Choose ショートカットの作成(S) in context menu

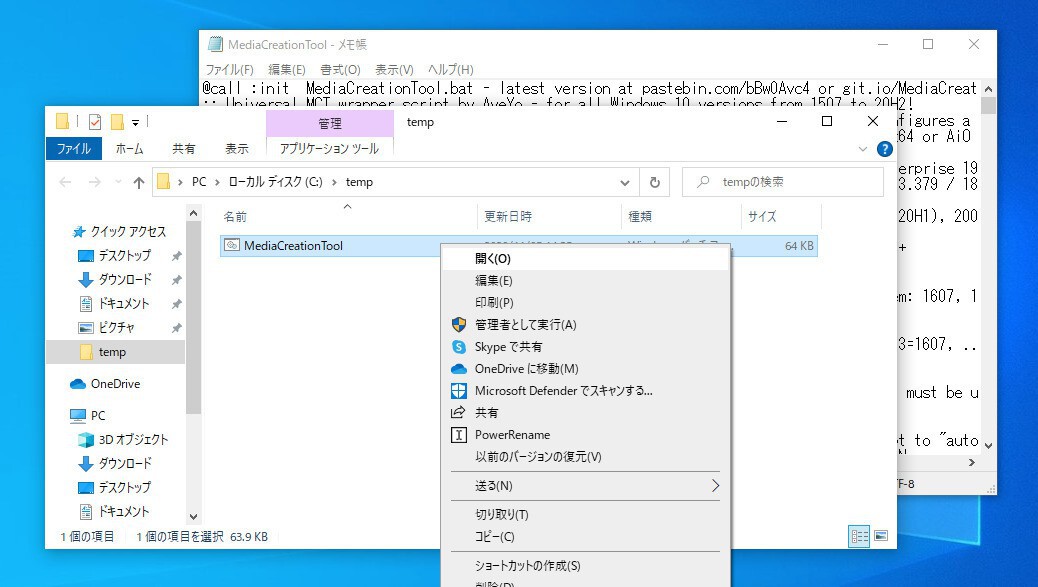pos(585,566)
